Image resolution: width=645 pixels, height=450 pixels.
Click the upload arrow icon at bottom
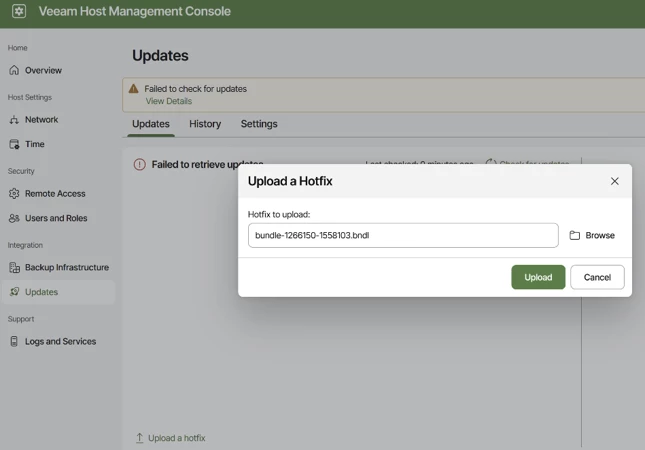139,438
